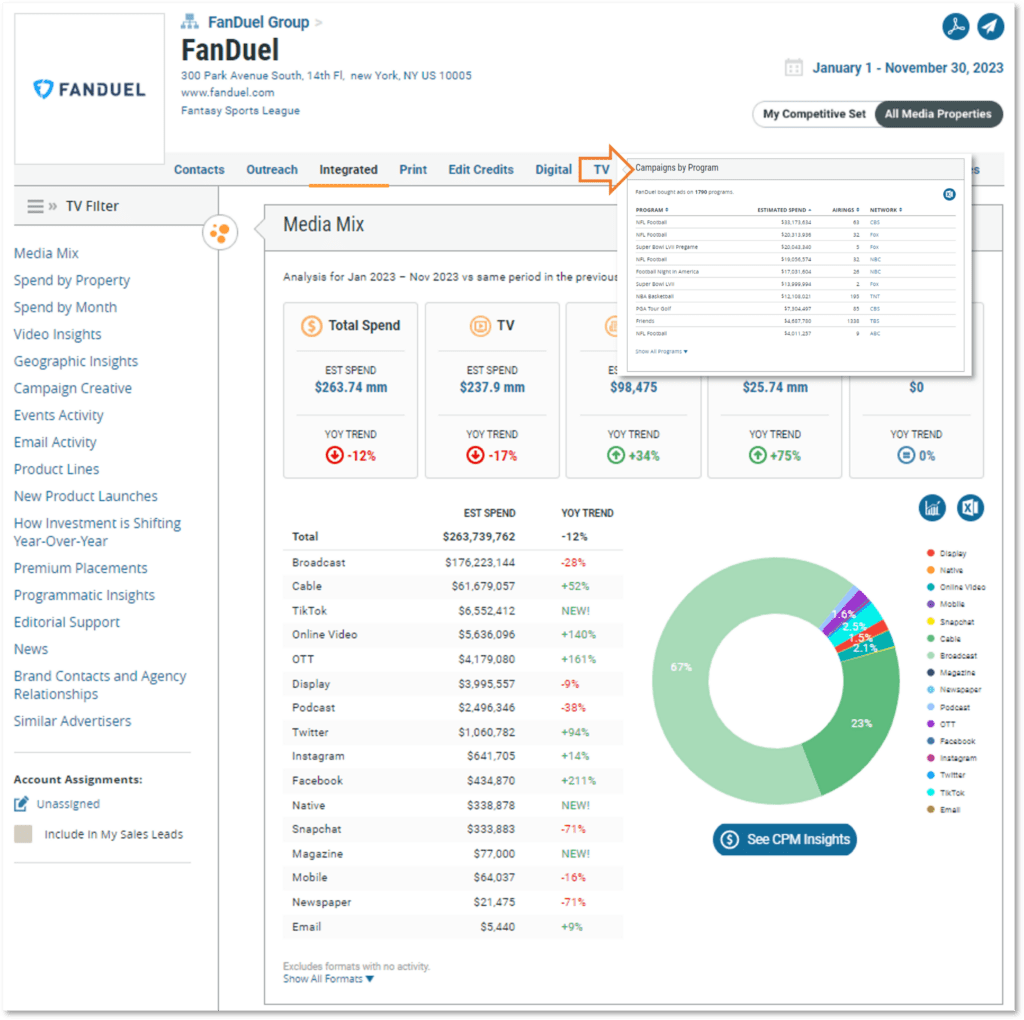This screenshot has width=1024, height=1020.
Task: Click the orange dots icon beside Media Mix
Action: click(x=220, y=232)
